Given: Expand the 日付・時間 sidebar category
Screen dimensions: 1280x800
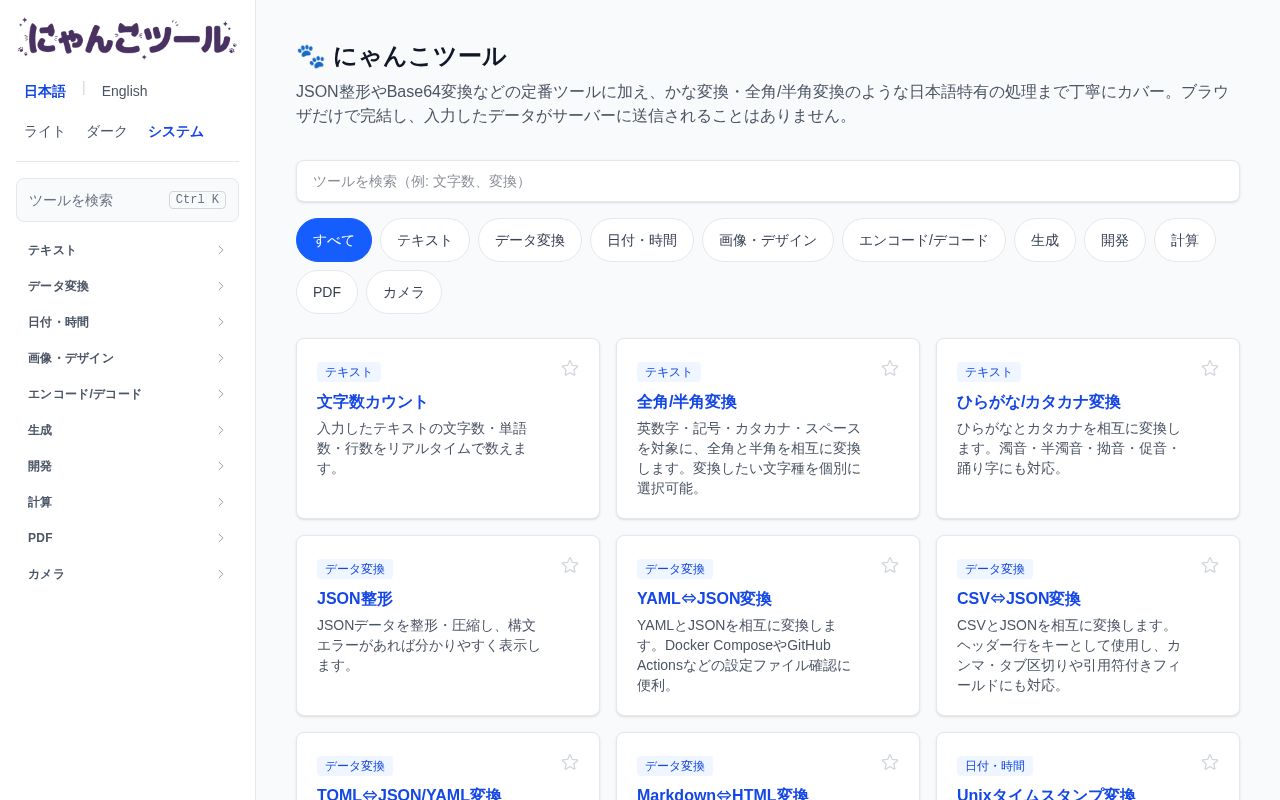Looking at the screenshot, I should click(x=127, y=322).
